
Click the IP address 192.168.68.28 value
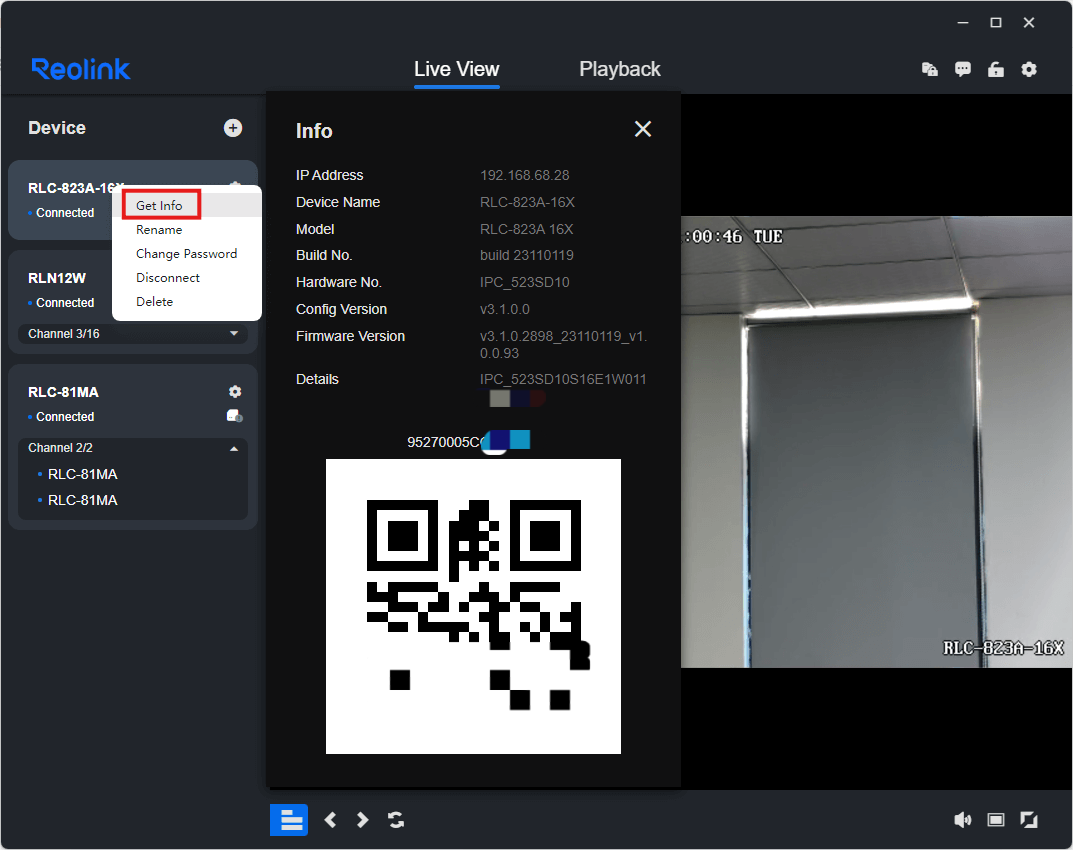(x=525, y=175)
